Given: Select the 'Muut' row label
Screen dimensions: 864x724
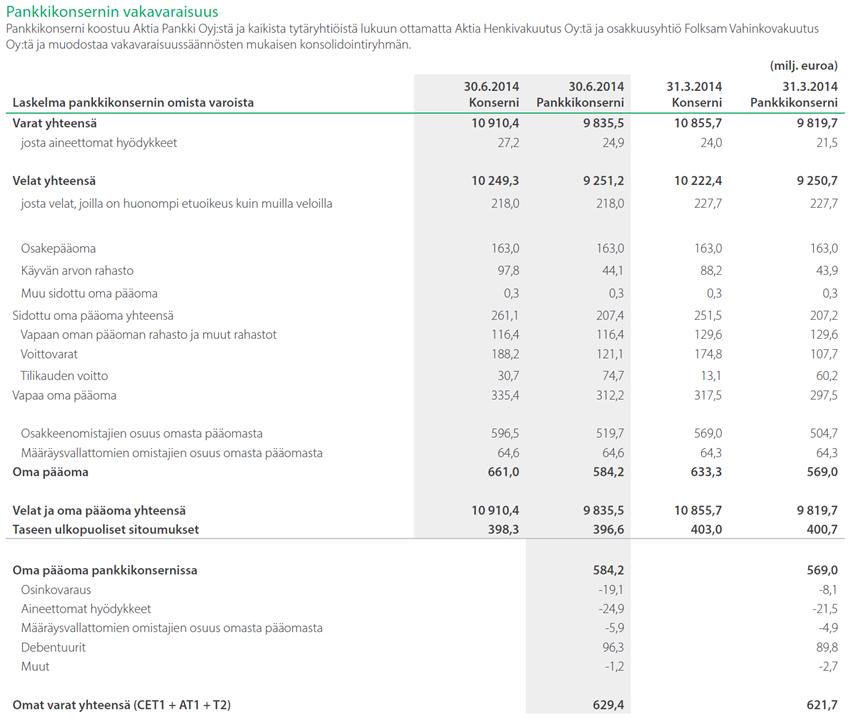Looking at the screenshot, I should pos(35,667).
